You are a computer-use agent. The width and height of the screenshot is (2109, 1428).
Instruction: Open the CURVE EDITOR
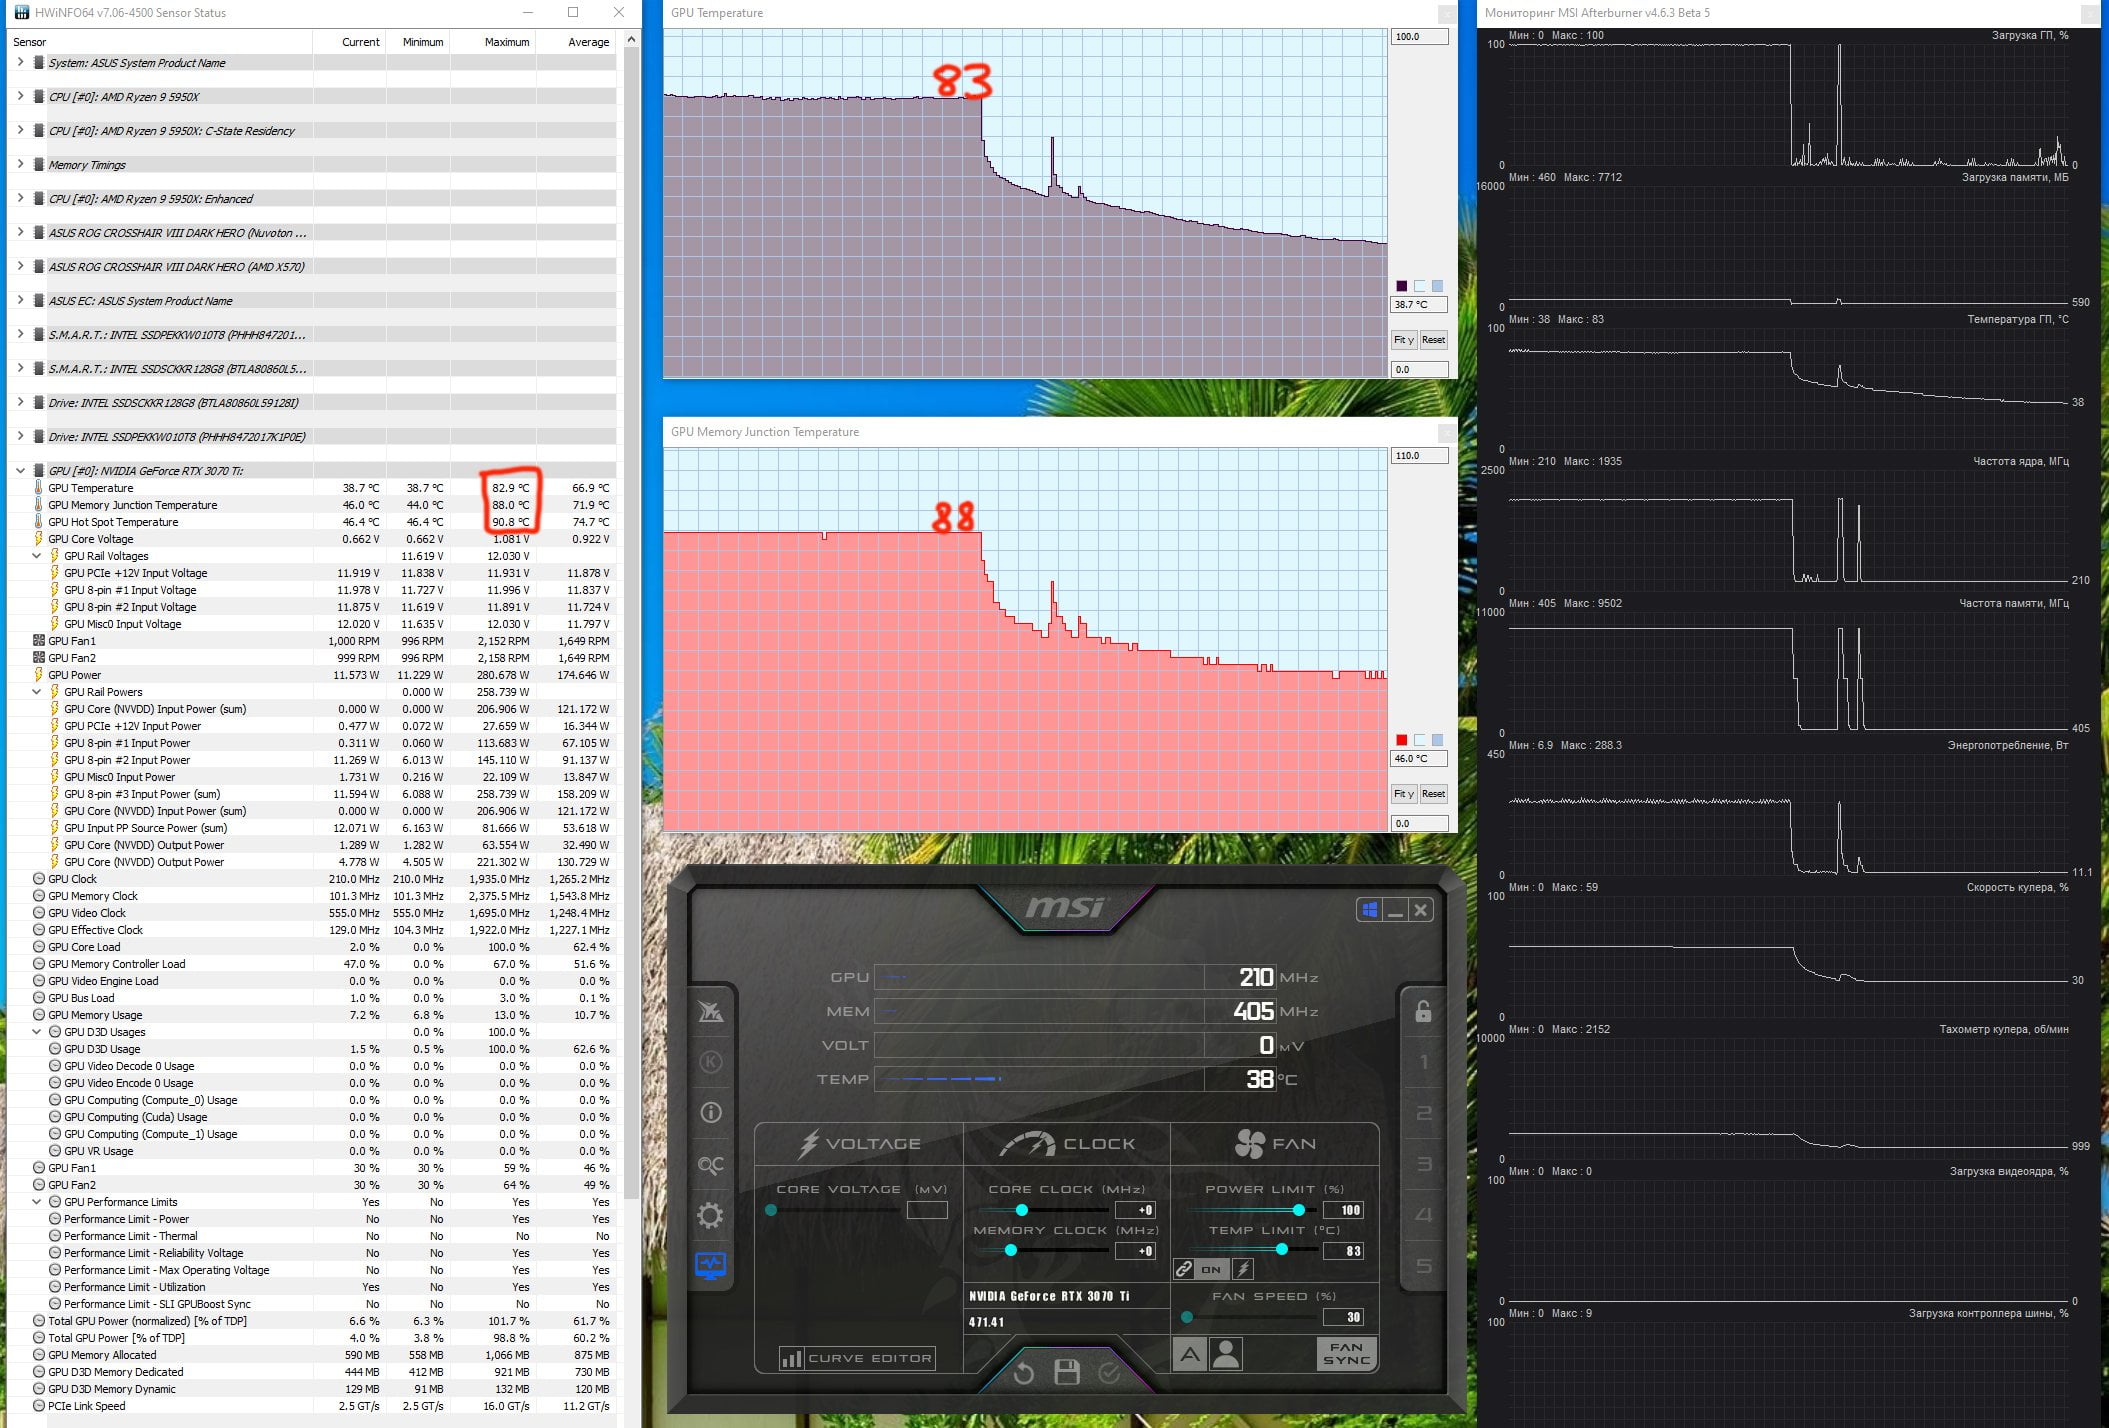(857, 1358)
